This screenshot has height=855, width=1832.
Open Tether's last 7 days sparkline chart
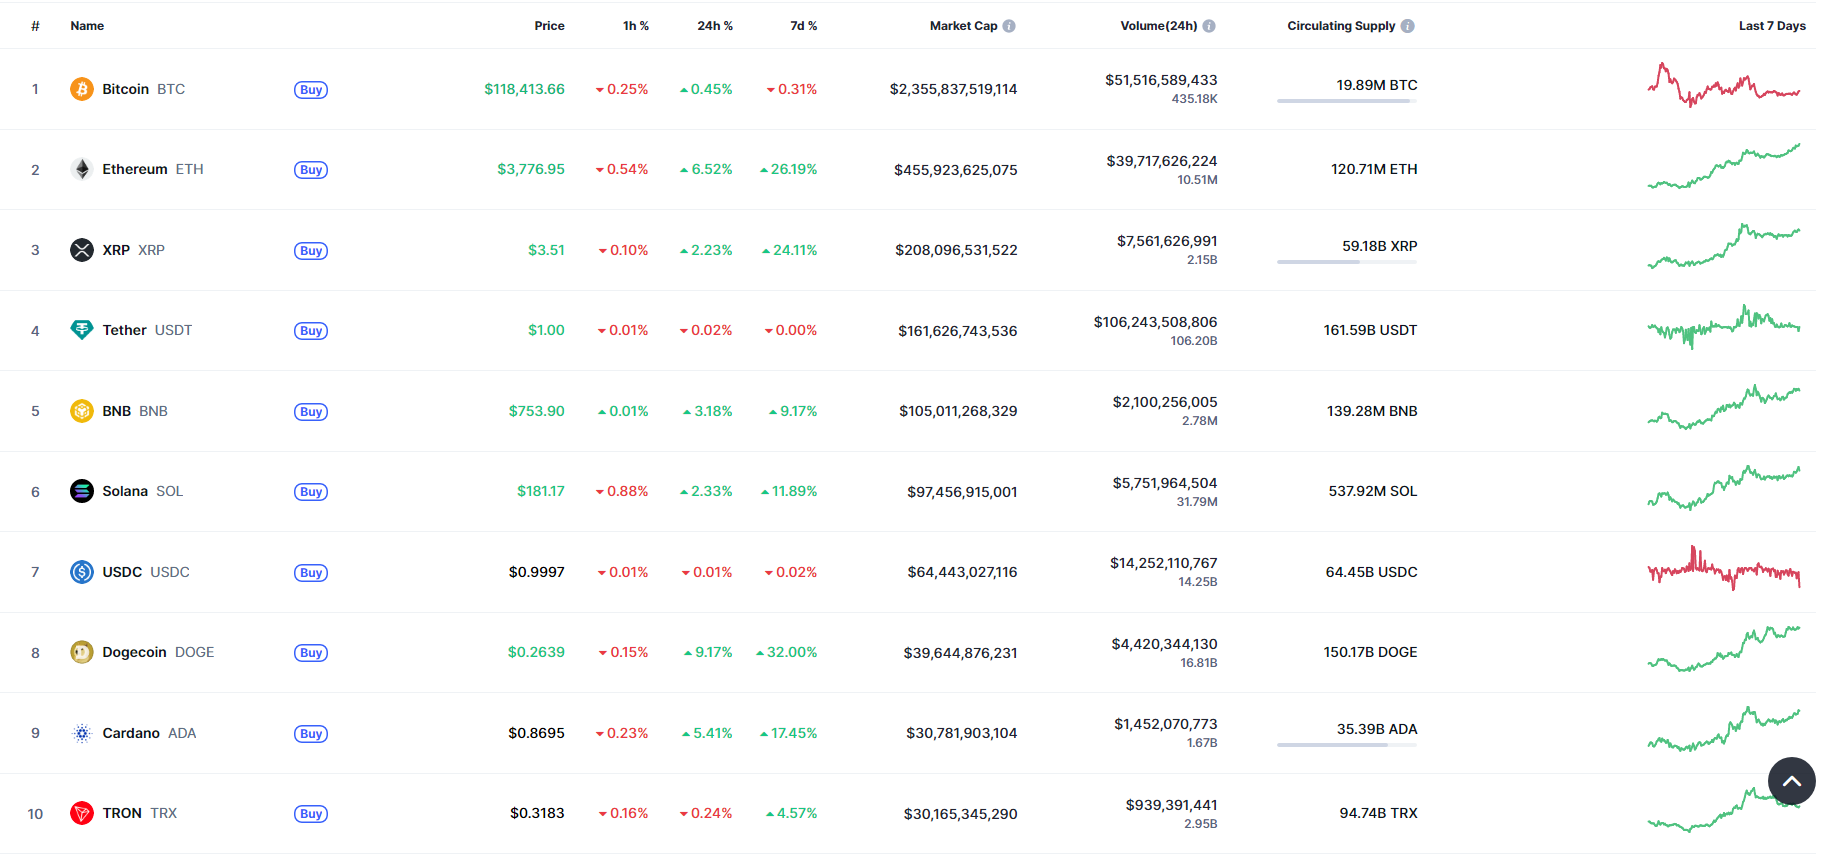[1724, 327]
